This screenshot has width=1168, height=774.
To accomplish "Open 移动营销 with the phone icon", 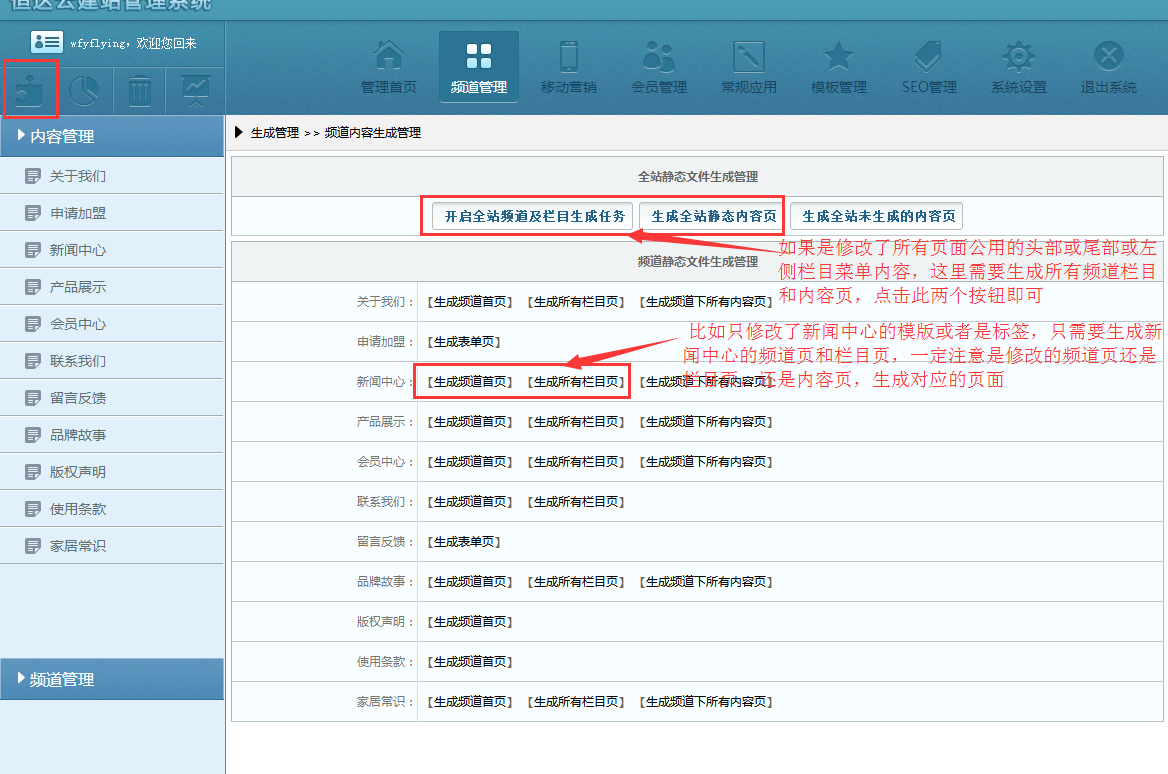I will pos(568,67).
